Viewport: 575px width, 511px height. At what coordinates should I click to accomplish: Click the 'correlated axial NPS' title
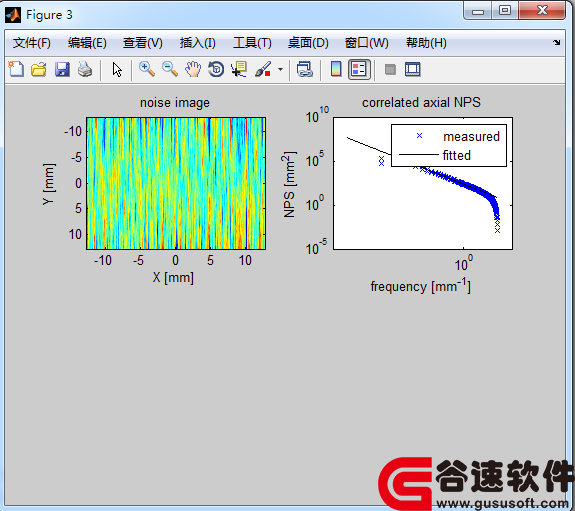(421, 103)
